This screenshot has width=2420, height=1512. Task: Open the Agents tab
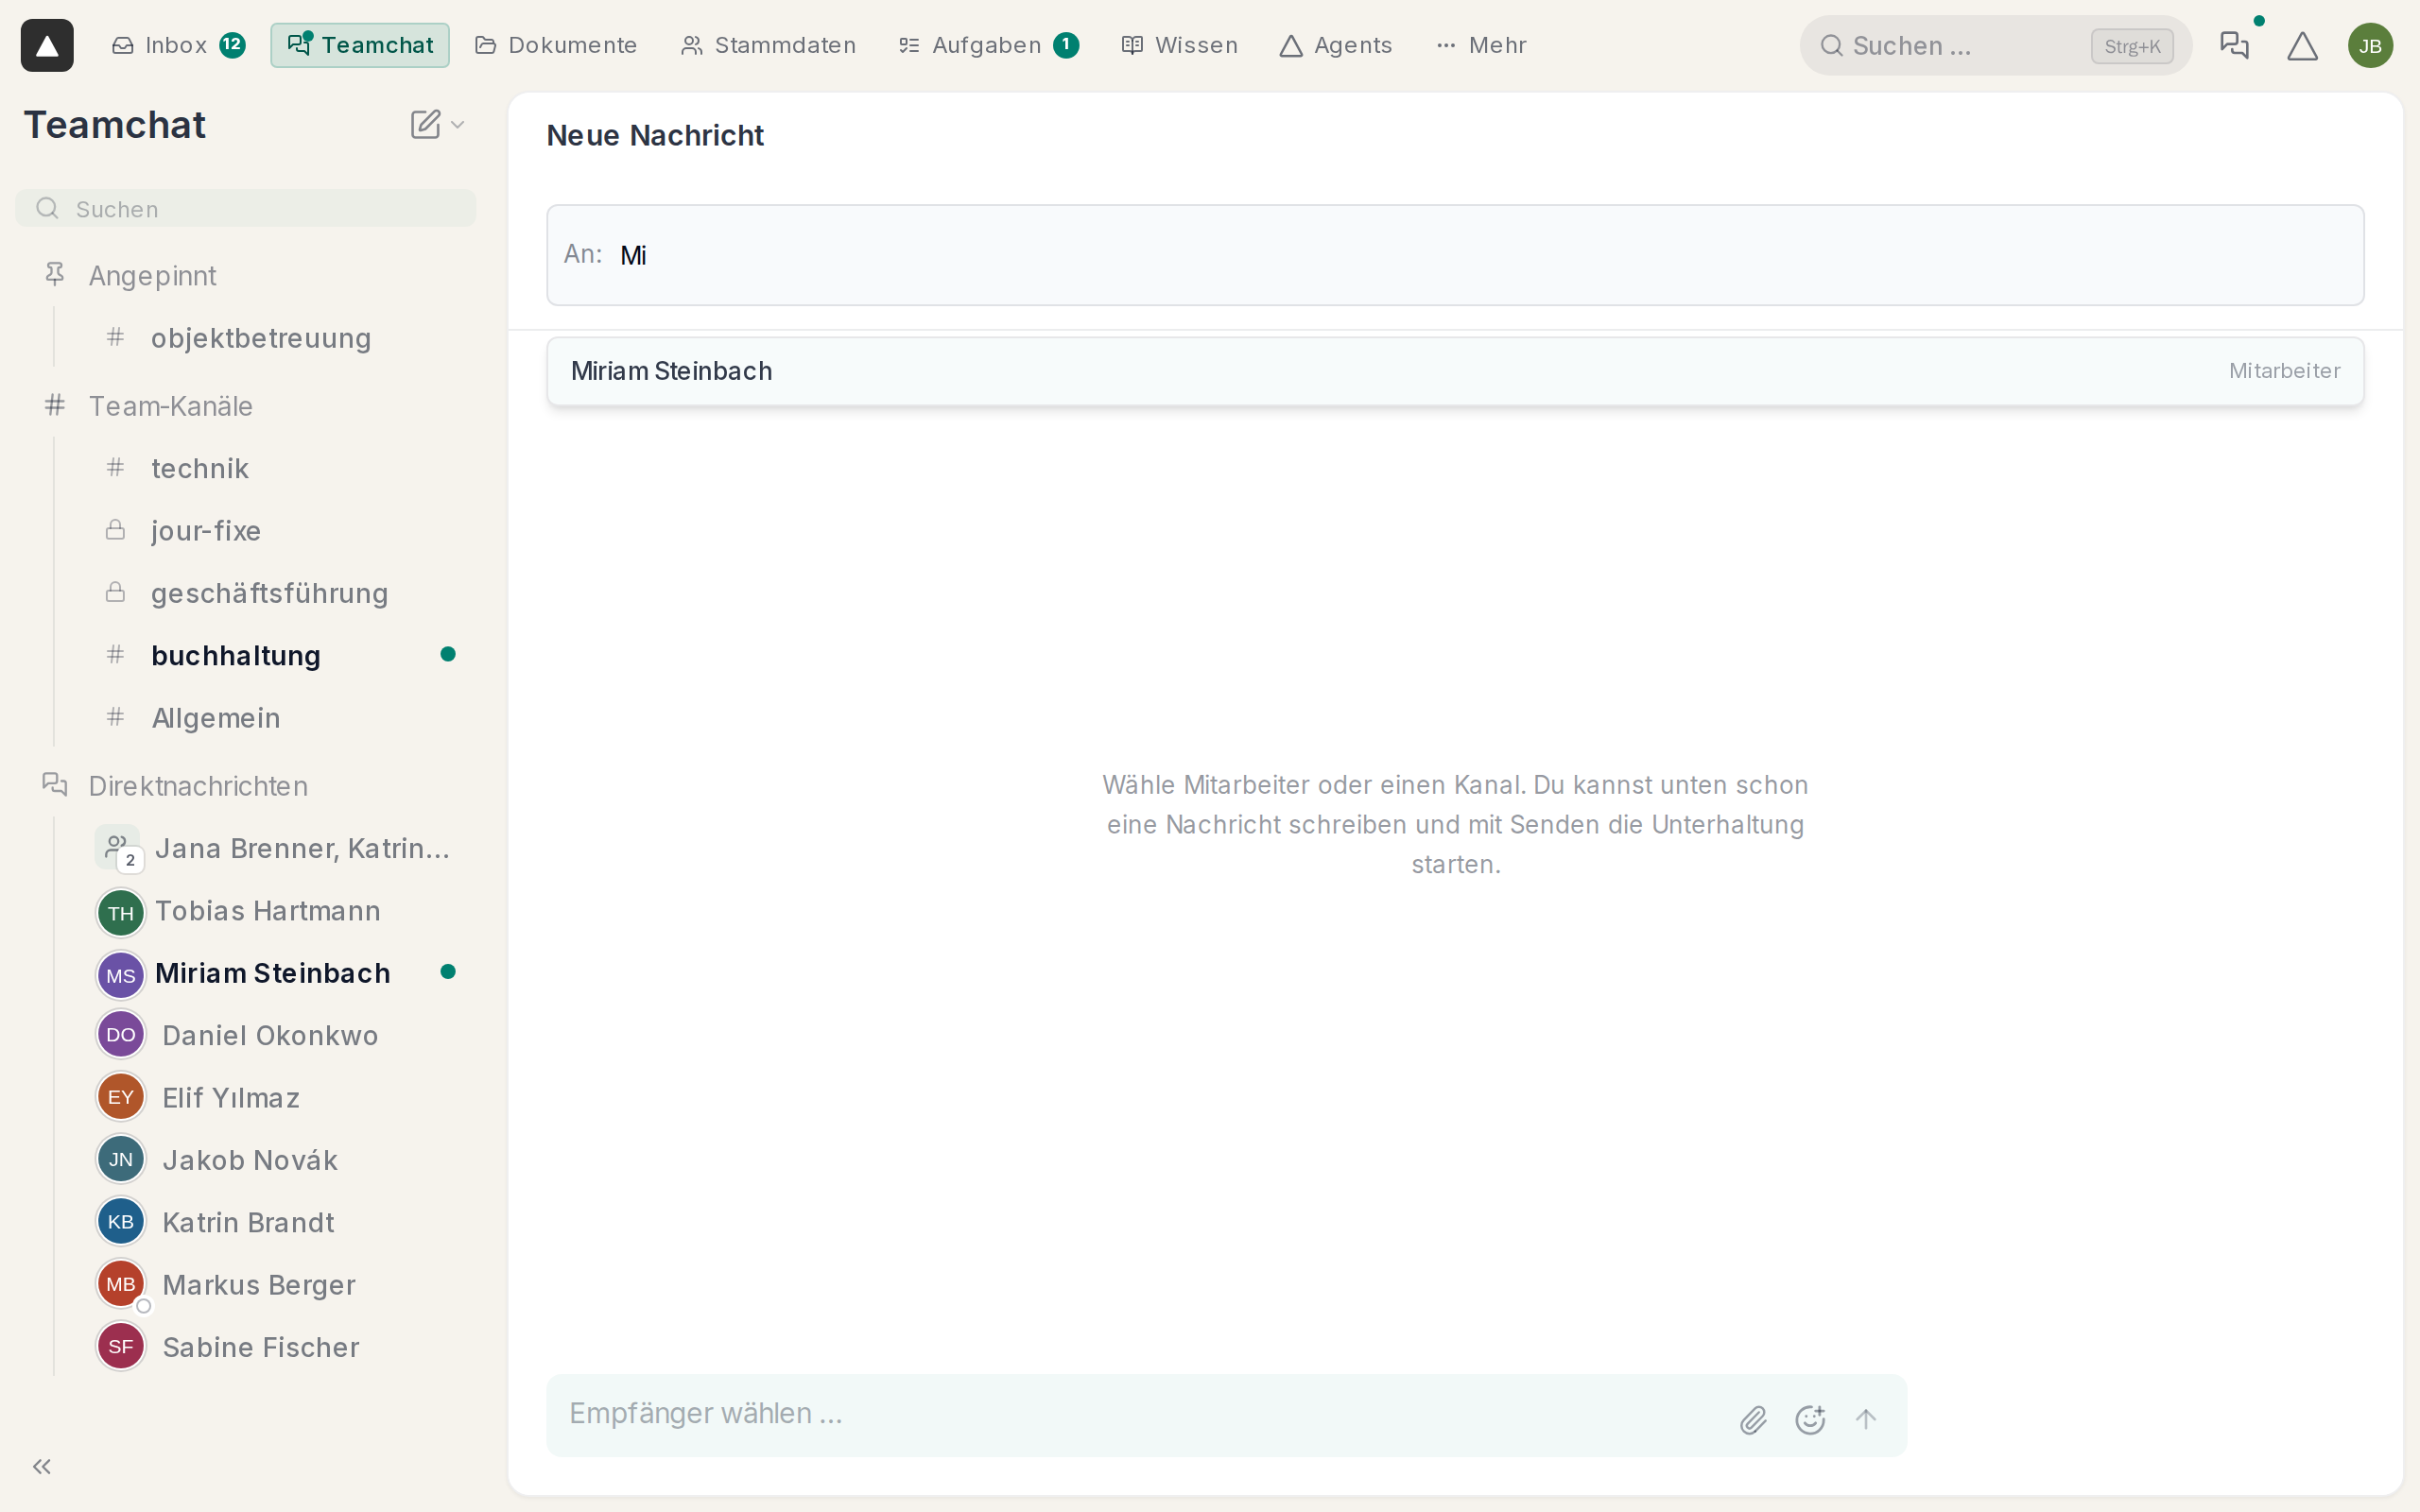click(1336, 45)
